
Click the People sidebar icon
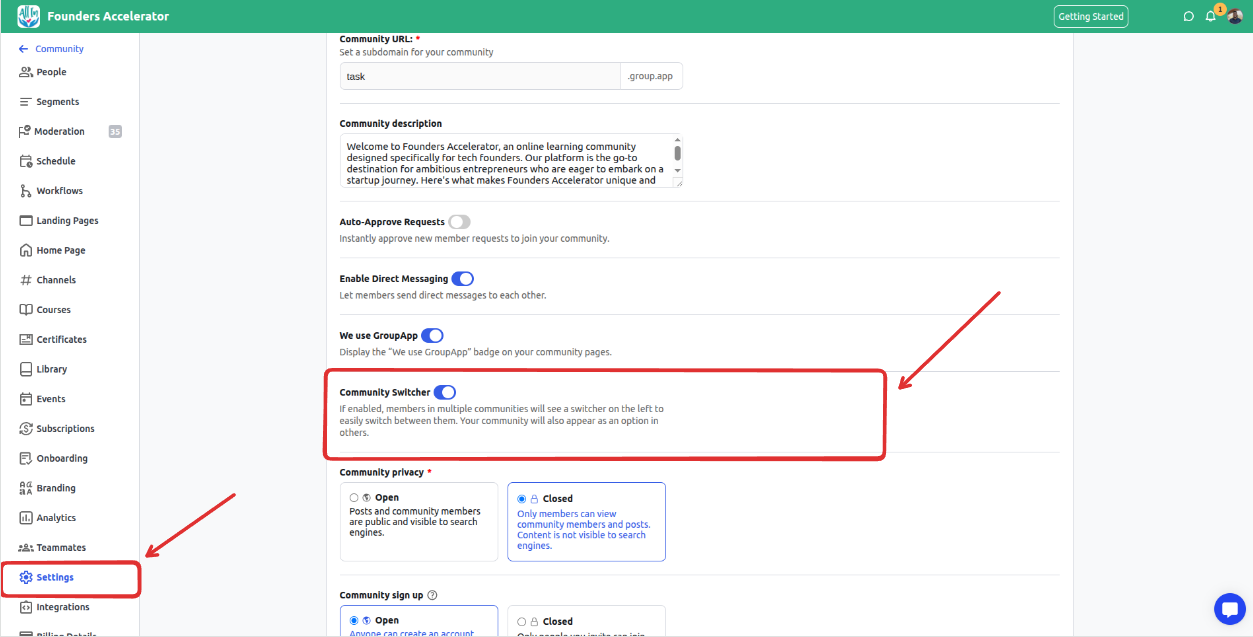(26, 72)
